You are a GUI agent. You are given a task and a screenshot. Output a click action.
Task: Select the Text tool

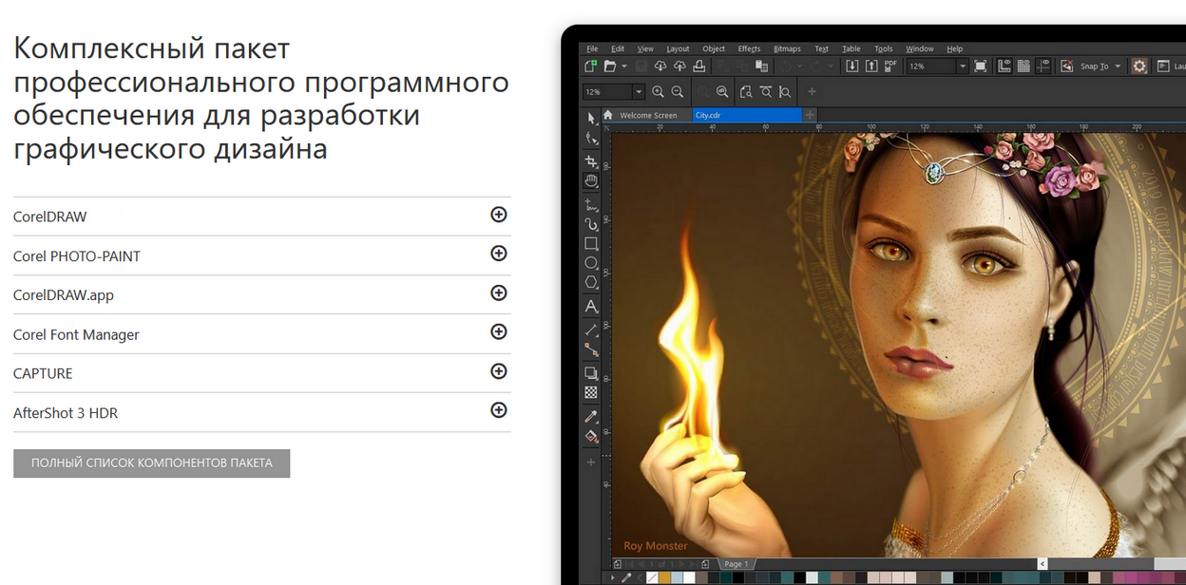pyautogui.click(x=591, y=307)
